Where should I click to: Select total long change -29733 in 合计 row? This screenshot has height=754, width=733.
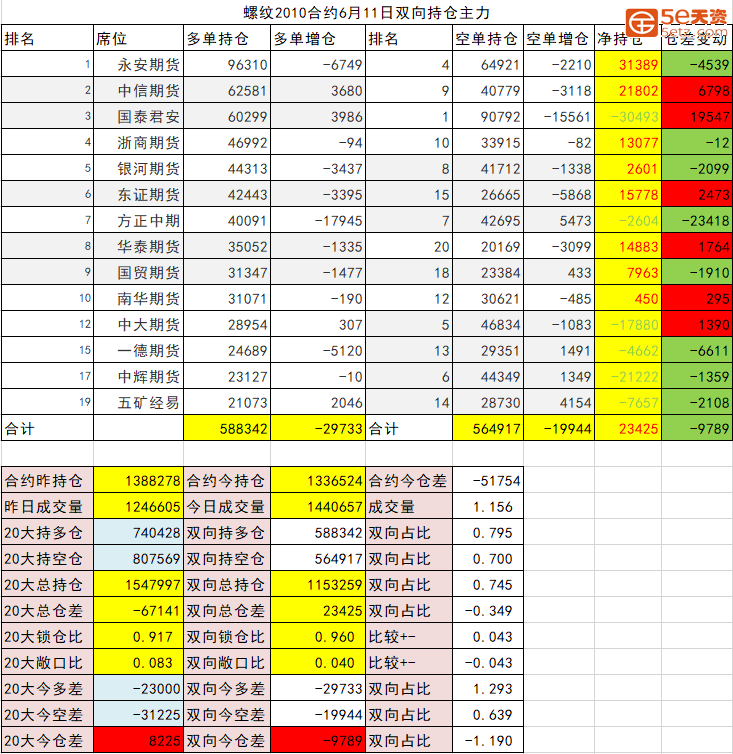(318, 427)
